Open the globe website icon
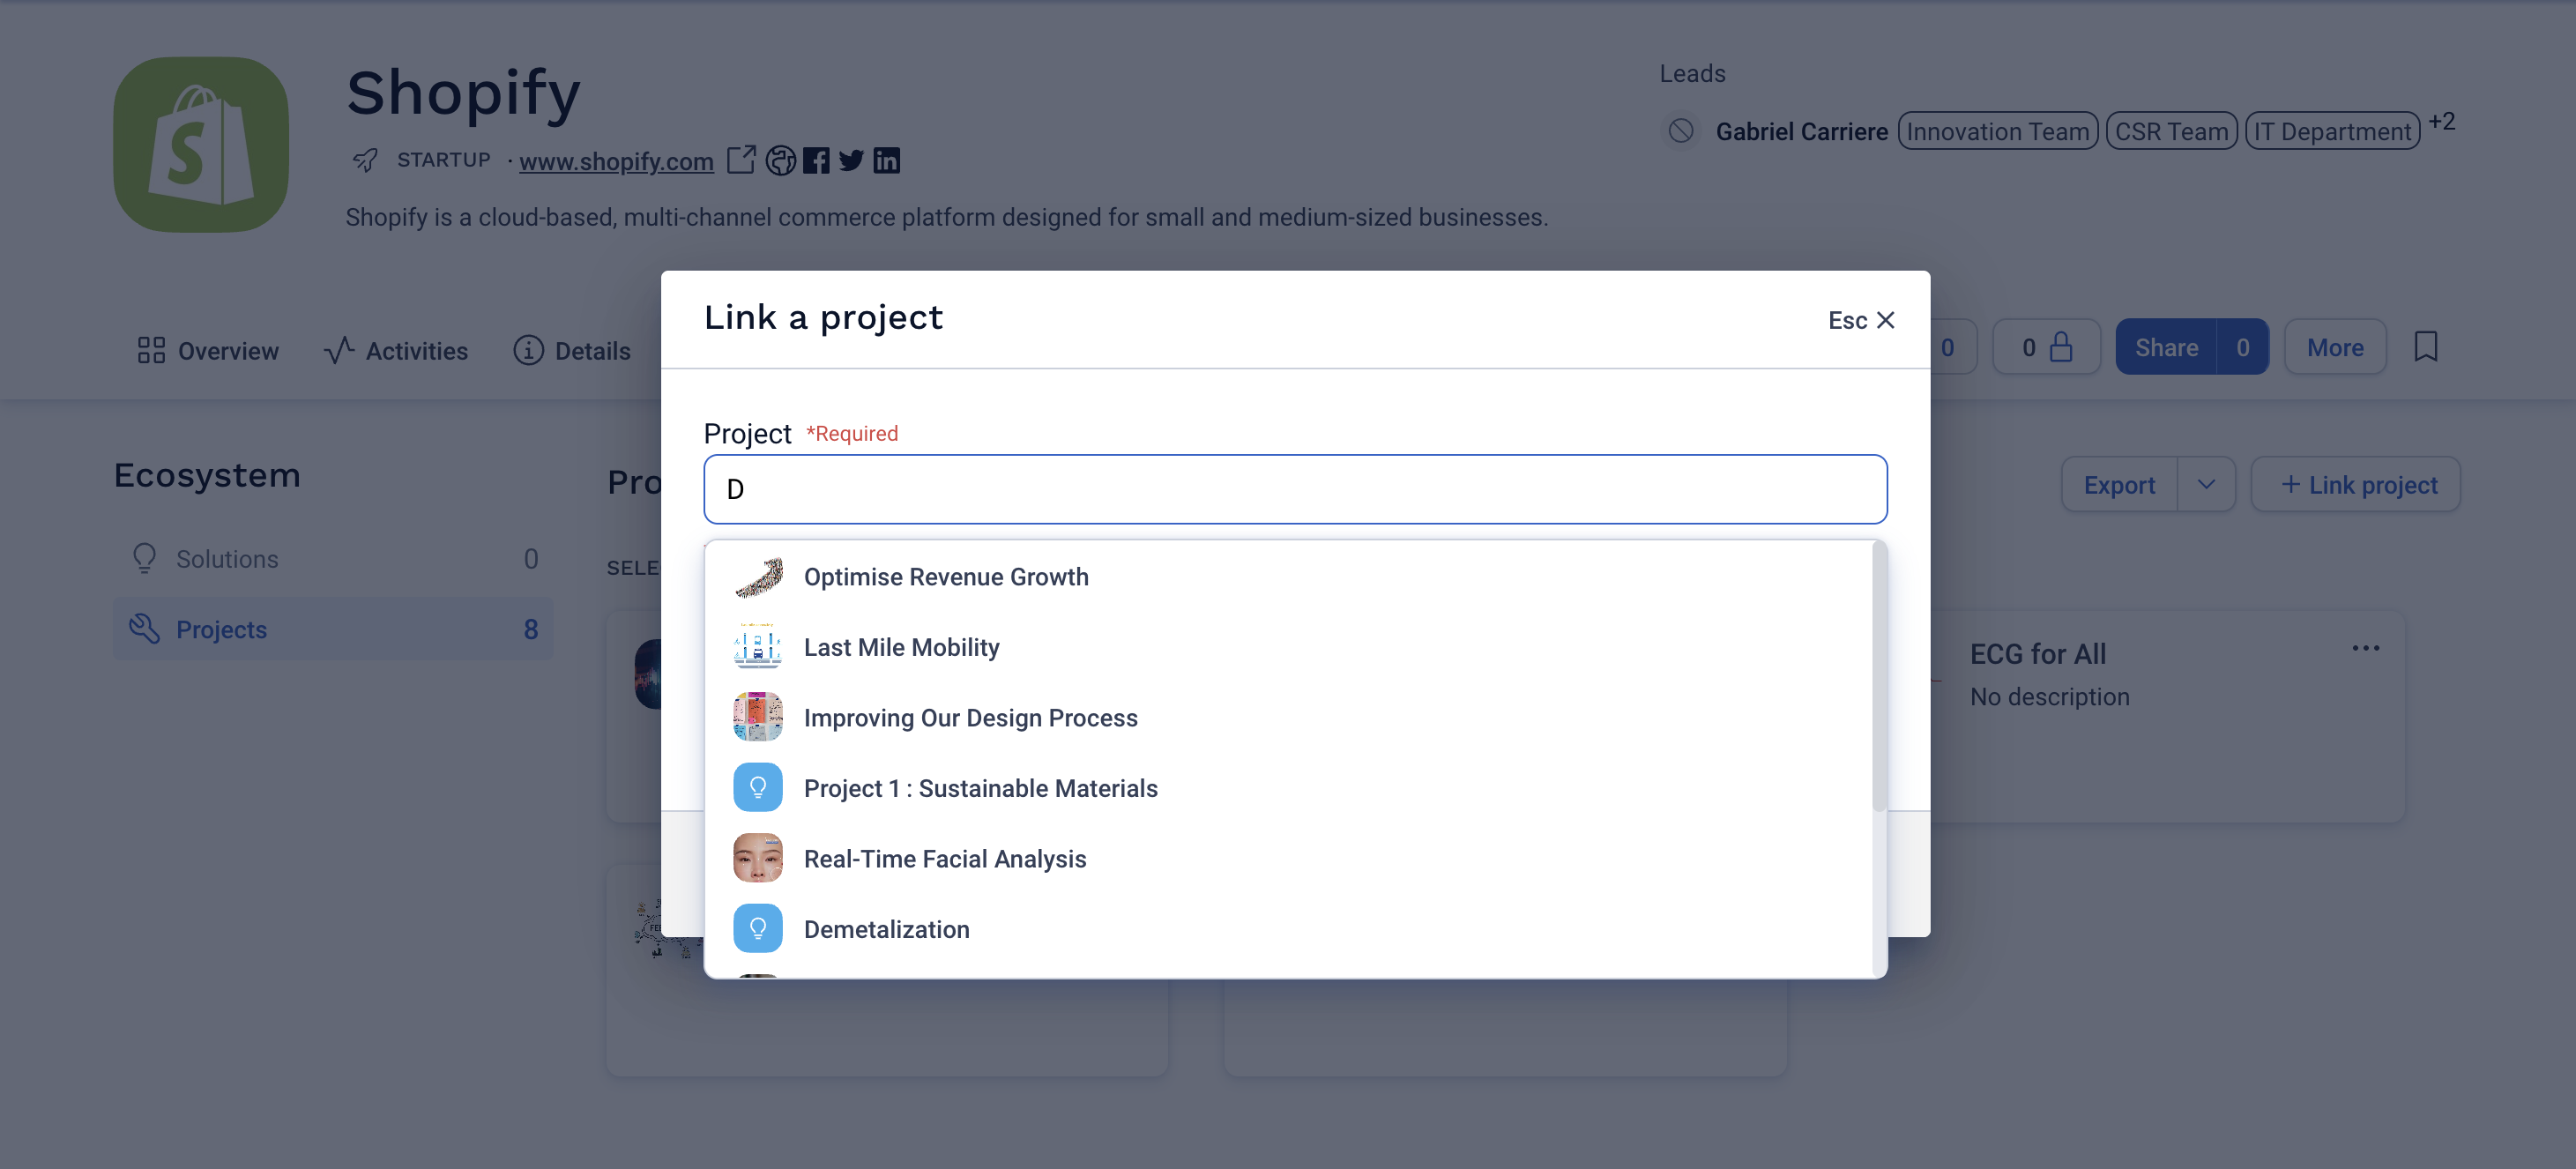 click(780, 160)
